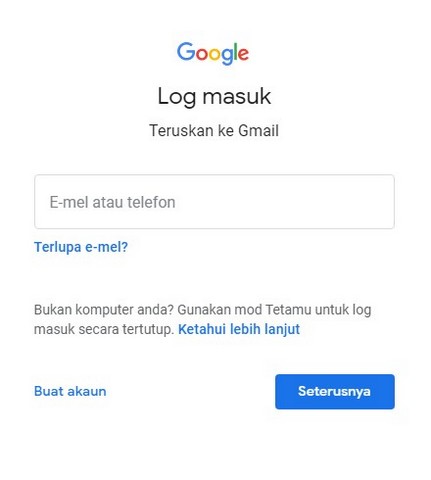Screen dimensions: 431x480
Task: Click the Google logo
Action: tap(213, 53)
